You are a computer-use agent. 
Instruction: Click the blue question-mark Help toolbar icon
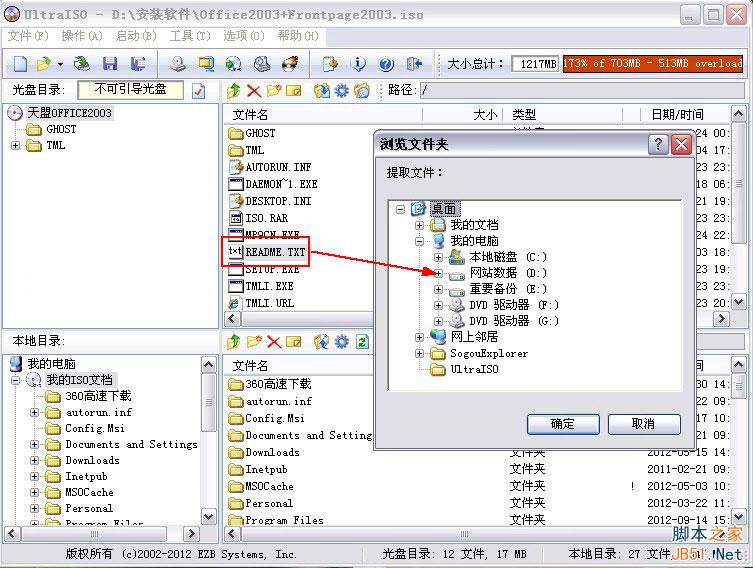(x=386, y=64)
